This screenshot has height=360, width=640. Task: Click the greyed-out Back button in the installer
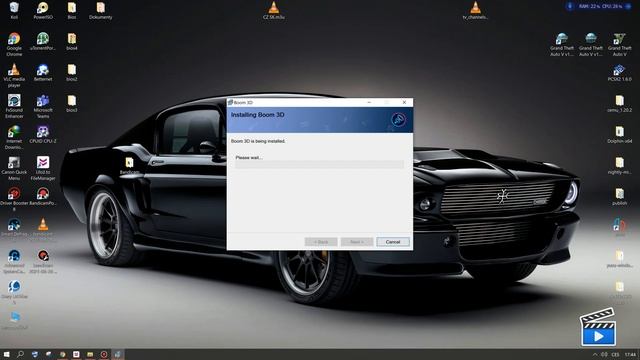click(321, 242)
